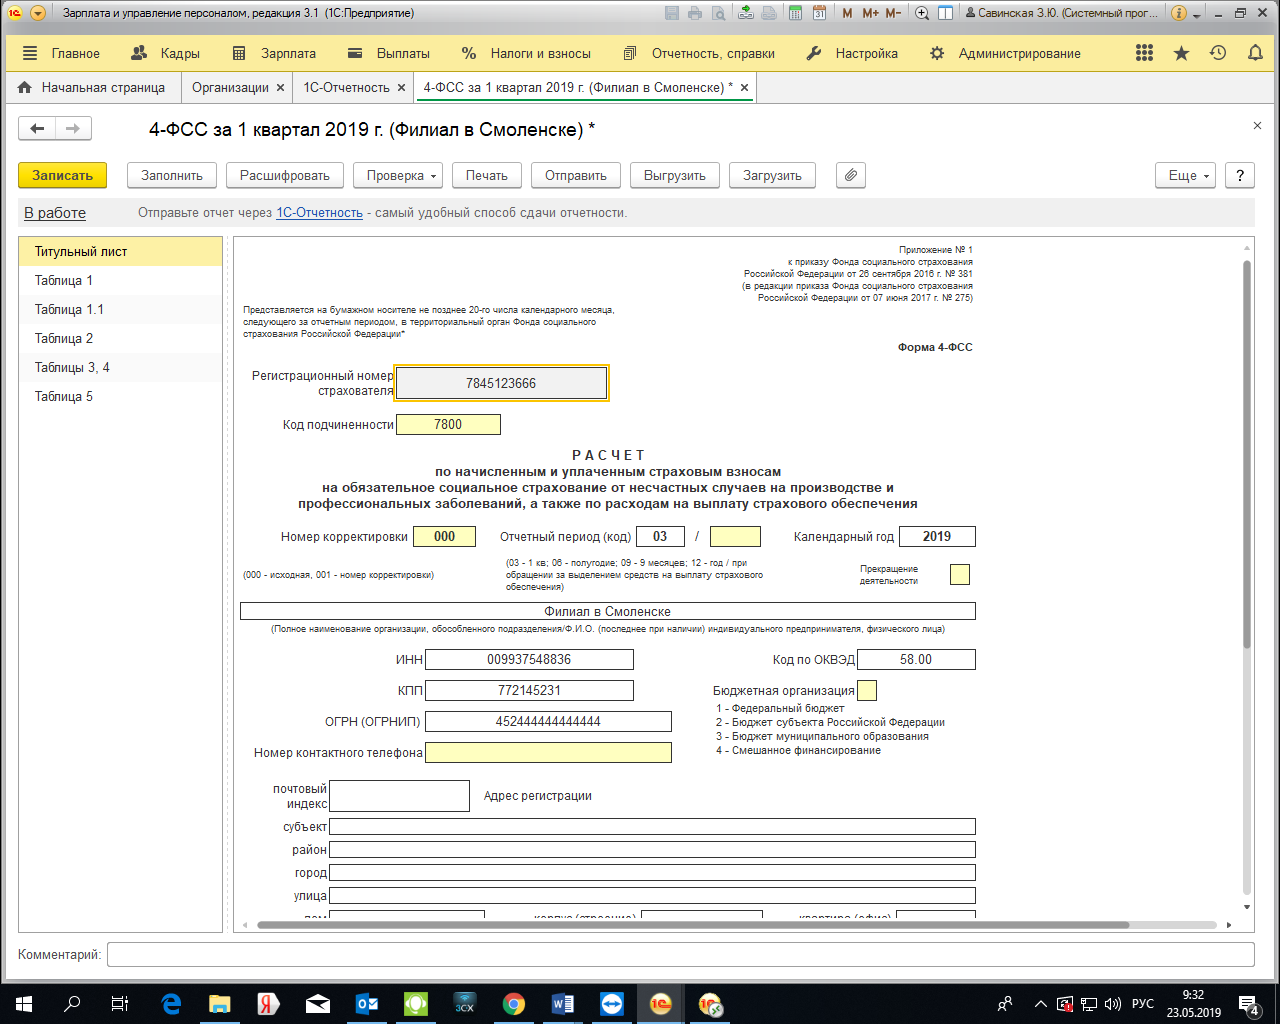1280x1024 pixels.
Task: Click the Отправить button
Action: pos(576,175)
